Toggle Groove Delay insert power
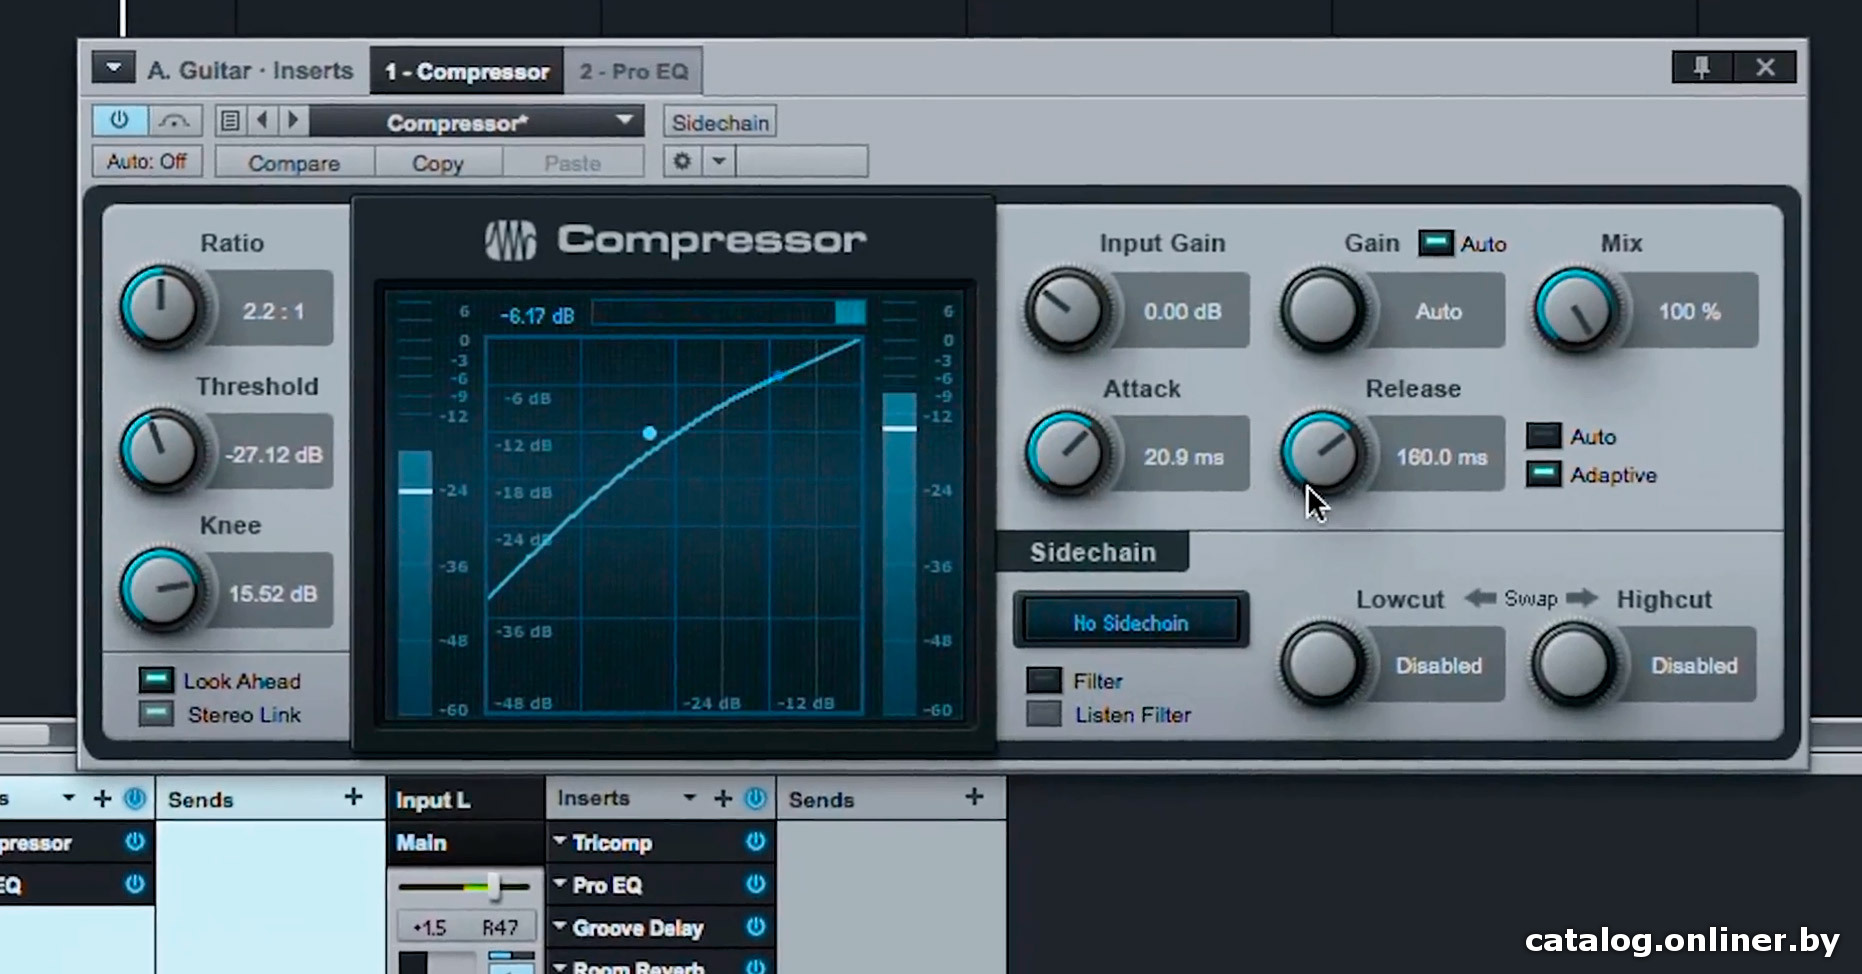 coord(755,927)
